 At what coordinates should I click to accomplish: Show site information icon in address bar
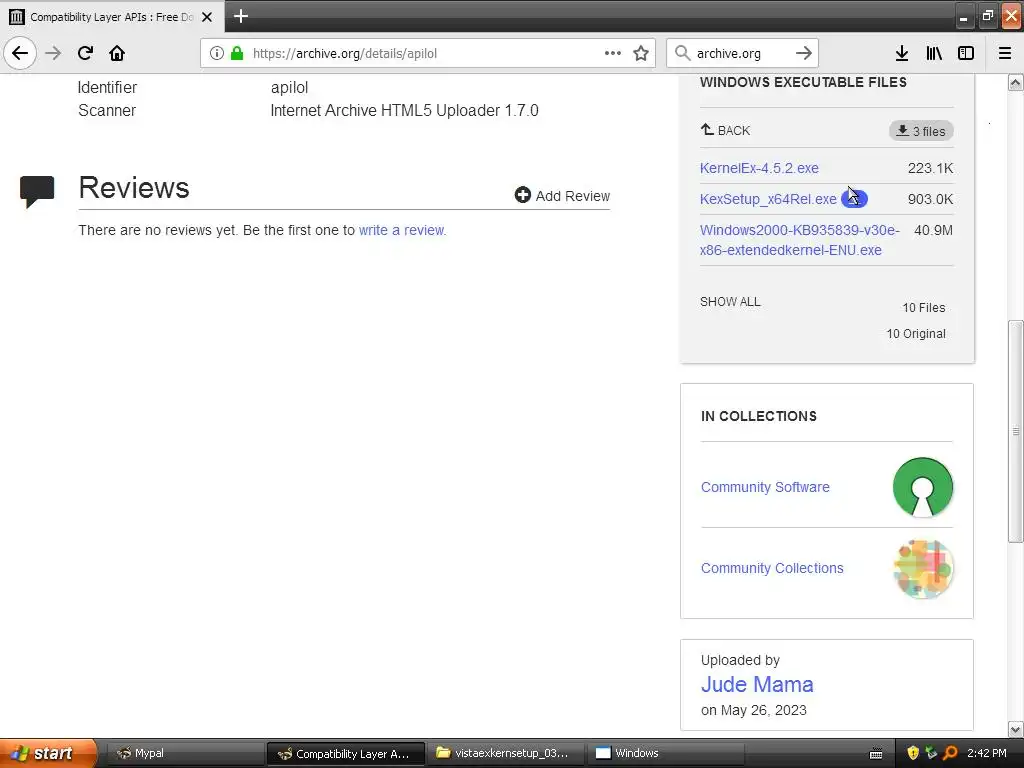(217, 53)
